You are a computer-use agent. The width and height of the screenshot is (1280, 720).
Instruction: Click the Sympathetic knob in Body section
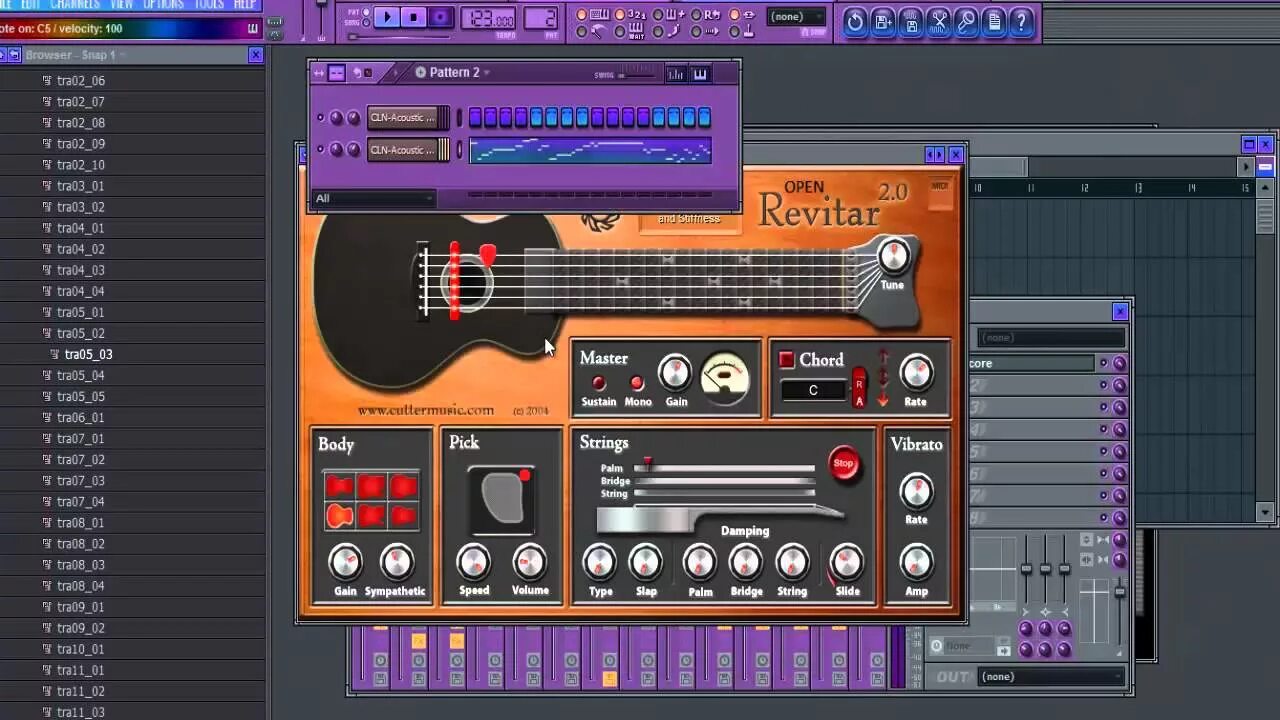(x=397, y=563)
